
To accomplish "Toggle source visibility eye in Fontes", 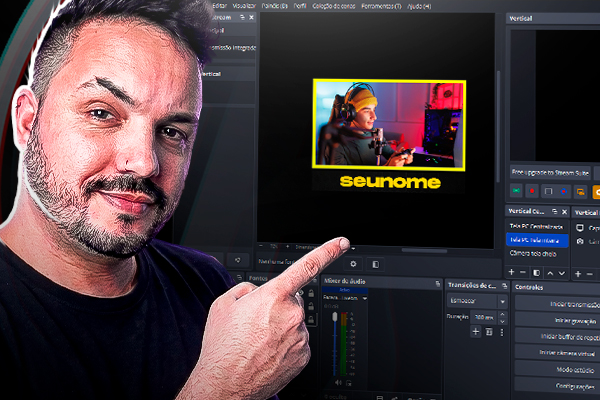I will point(301,294).
